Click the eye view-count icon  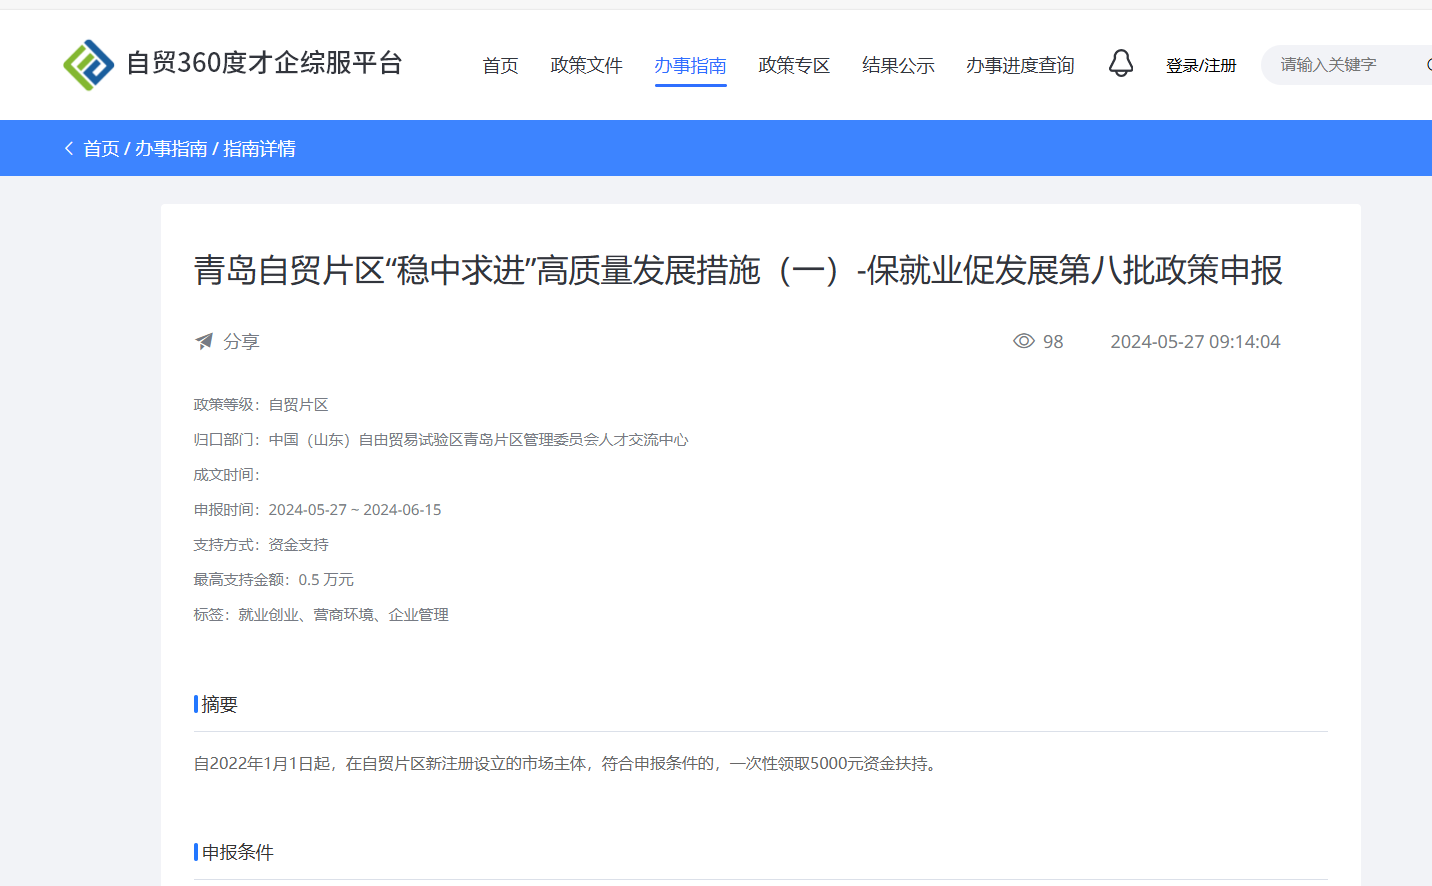pos(1023,341)
